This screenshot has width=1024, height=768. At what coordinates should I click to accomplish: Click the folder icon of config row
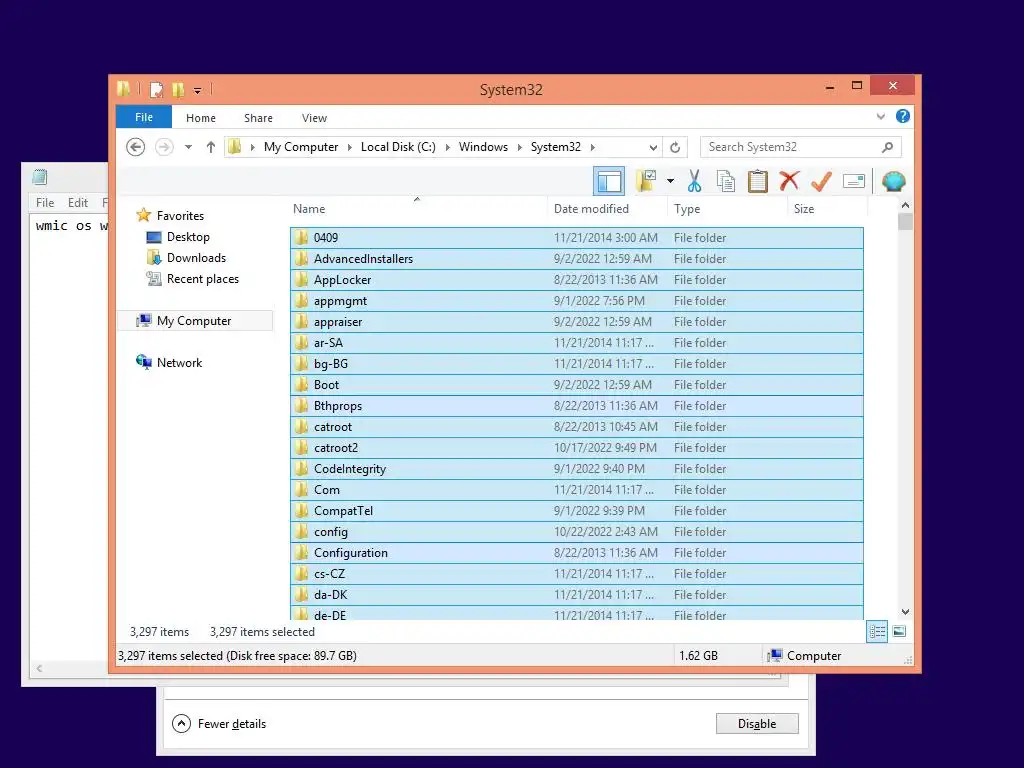point(301,532)
